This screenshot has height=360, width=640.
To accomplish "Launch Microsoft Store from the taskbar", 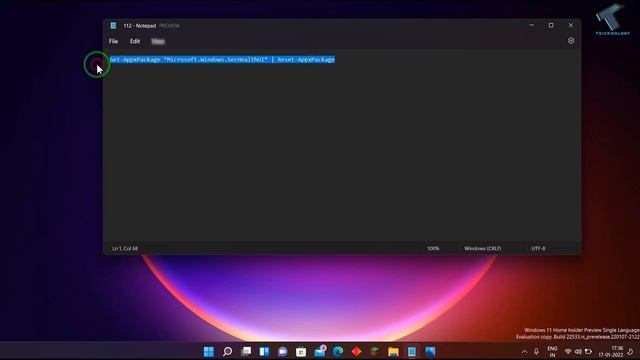I will [301, 351].
